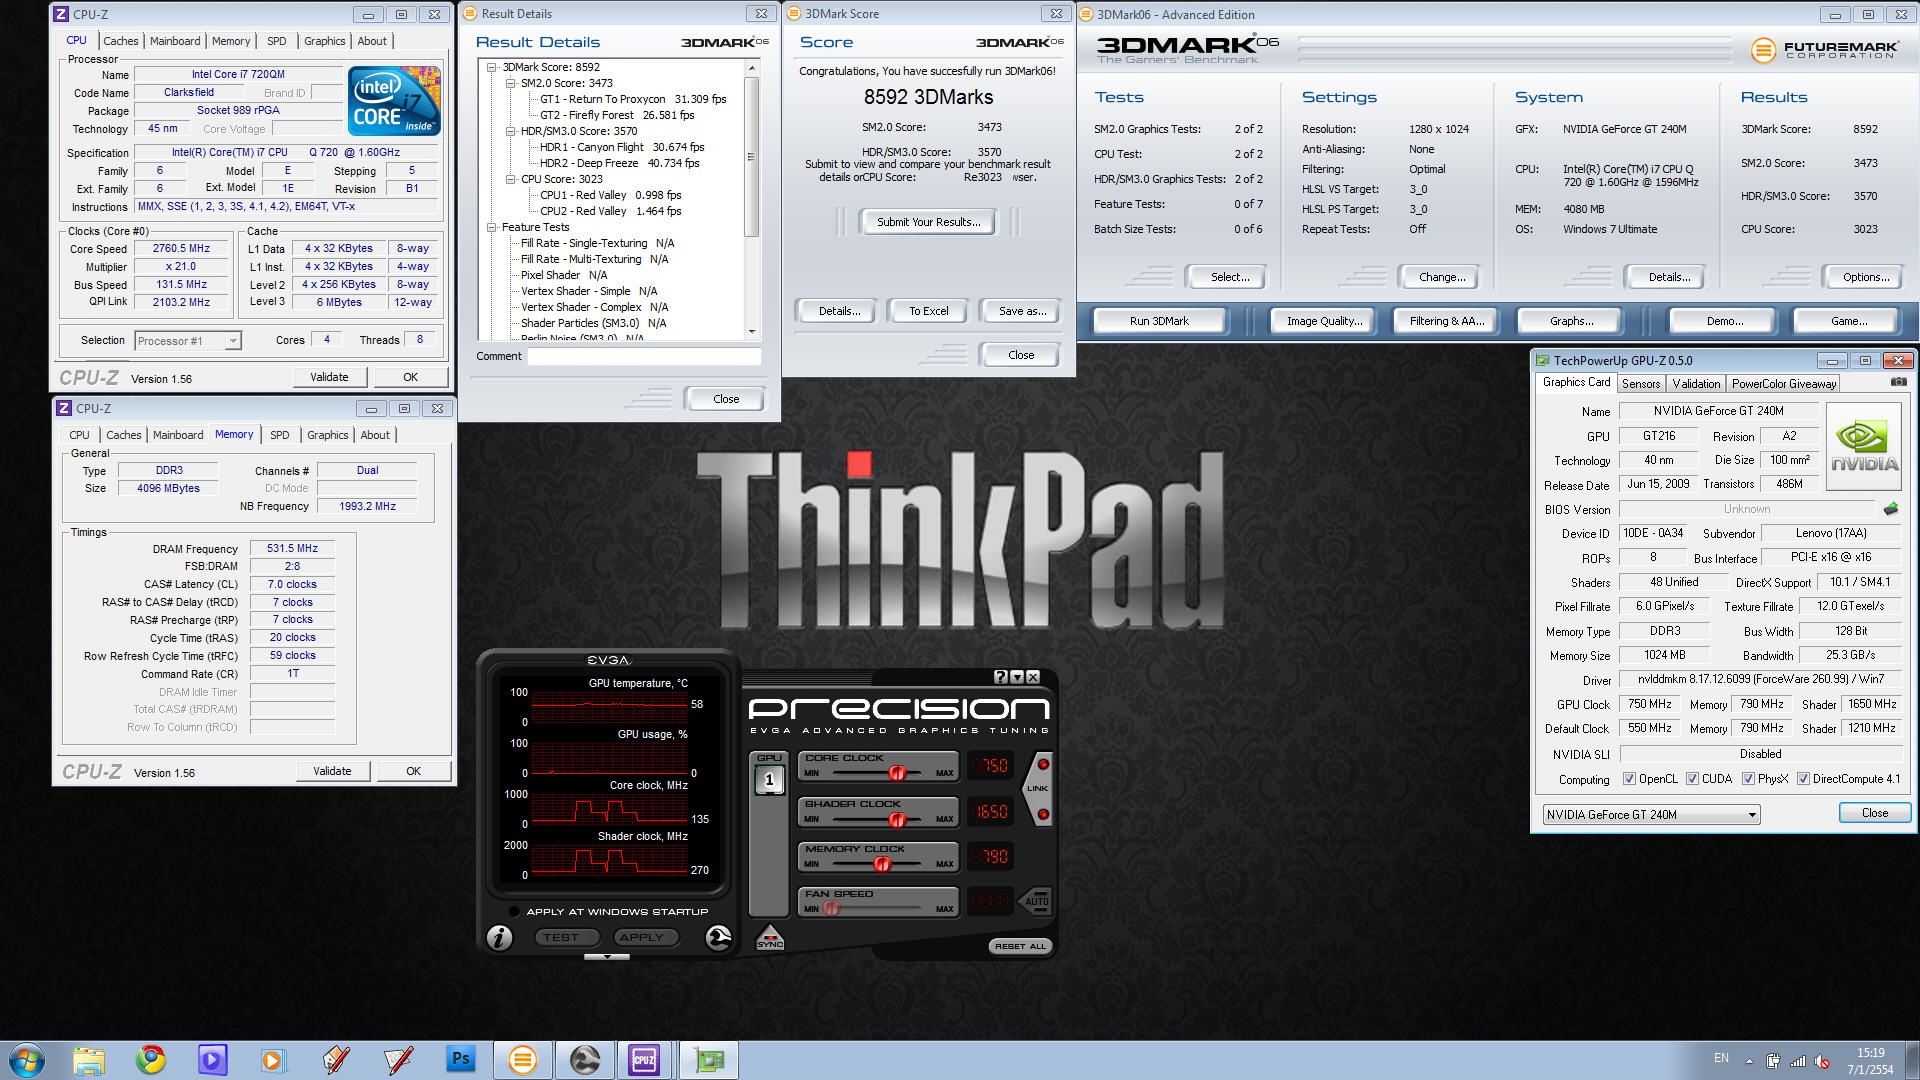Enable Apply at Windows Startup

click(514, 911)
